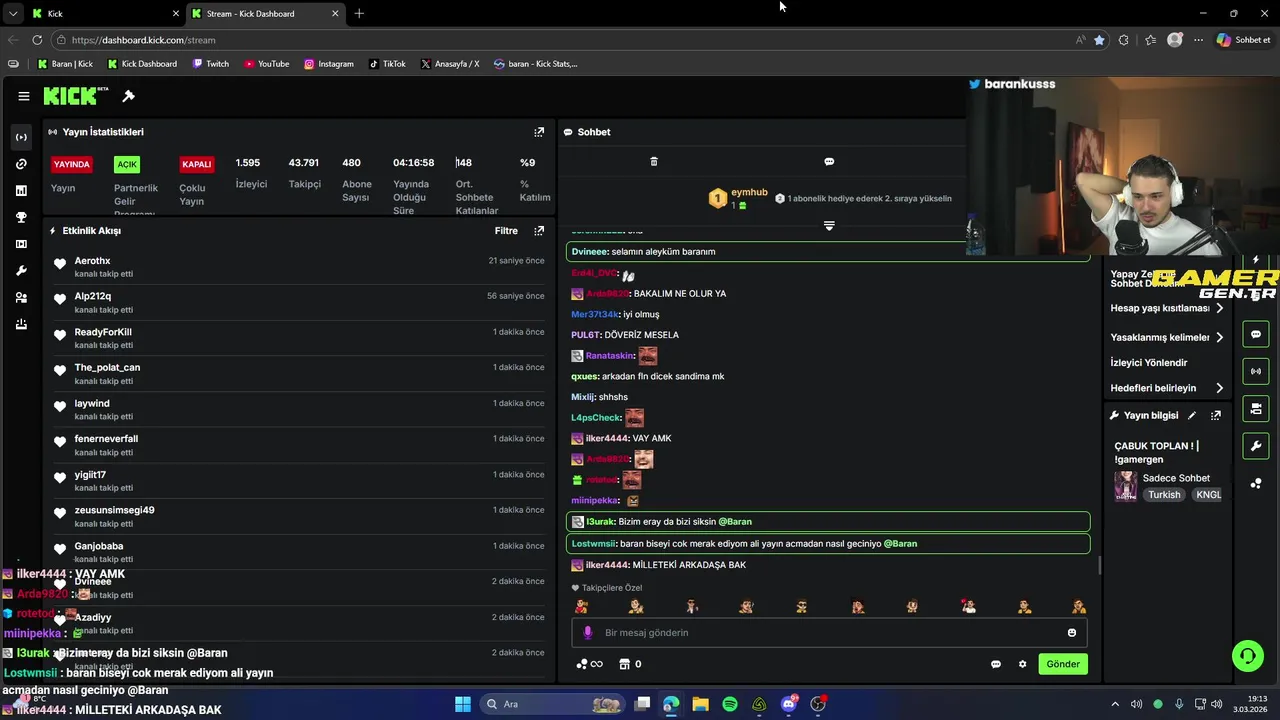
Task: Open the link icon in left sidebar
Action: coord(21,164)
